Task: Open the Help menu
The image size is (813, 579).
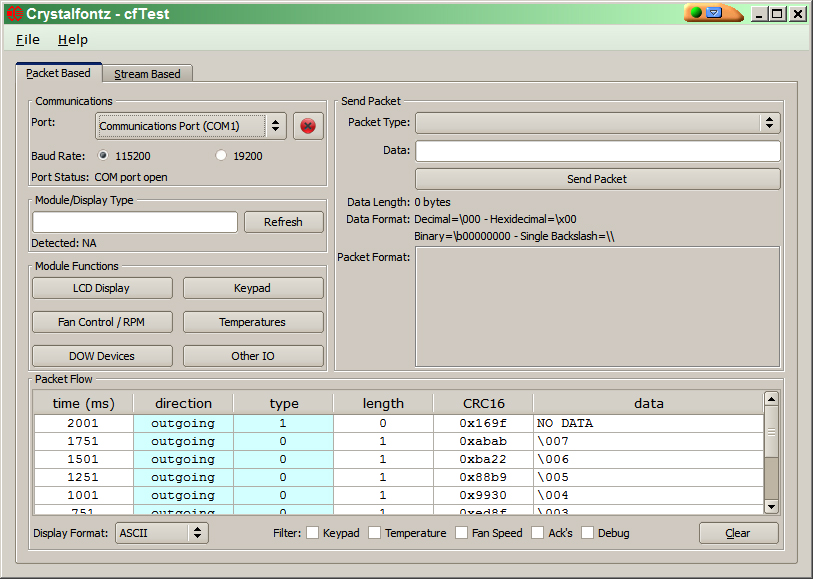Action: (x=73, y=39)
